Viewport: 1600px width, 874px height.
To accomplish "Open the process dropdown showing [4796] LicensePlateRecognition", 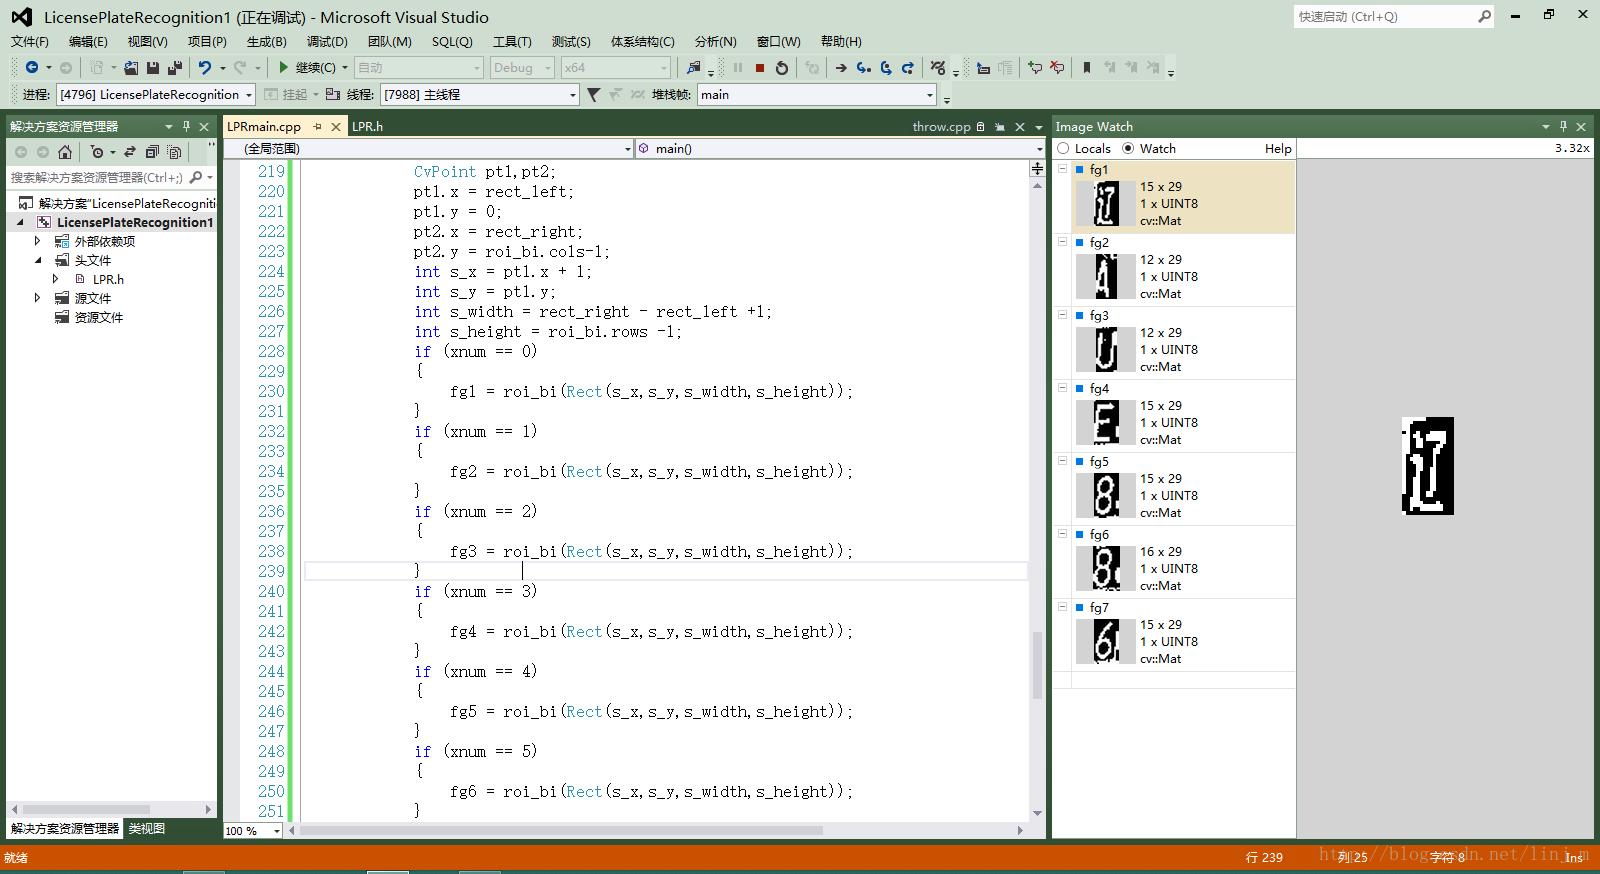I will 156,95.
